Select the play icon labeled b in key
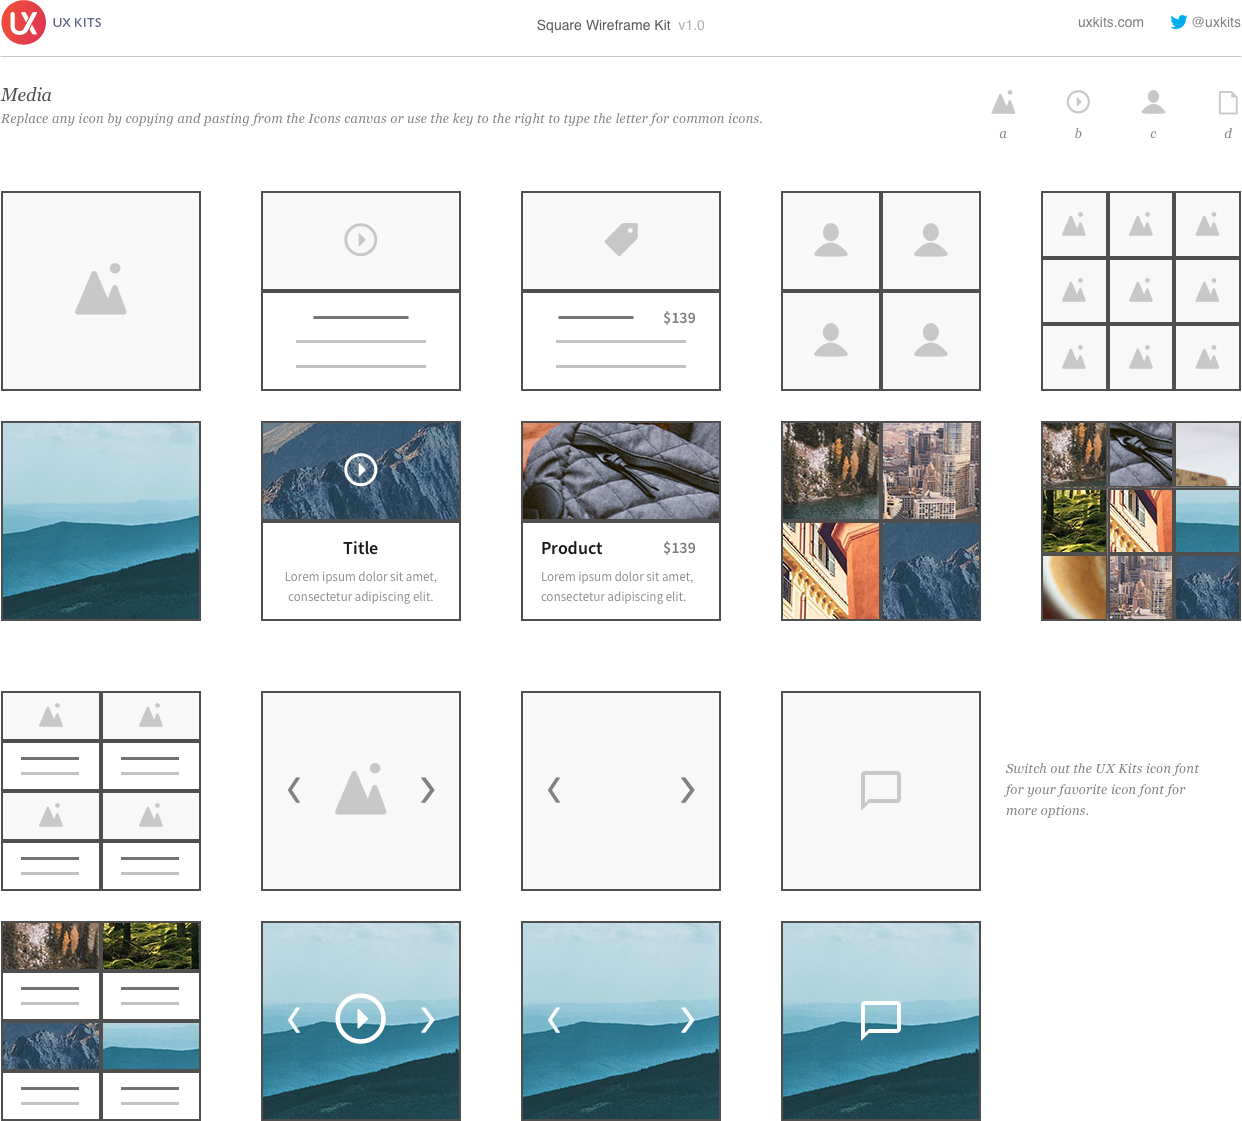This screenshot has width=1242, height=1121. 1078,102
